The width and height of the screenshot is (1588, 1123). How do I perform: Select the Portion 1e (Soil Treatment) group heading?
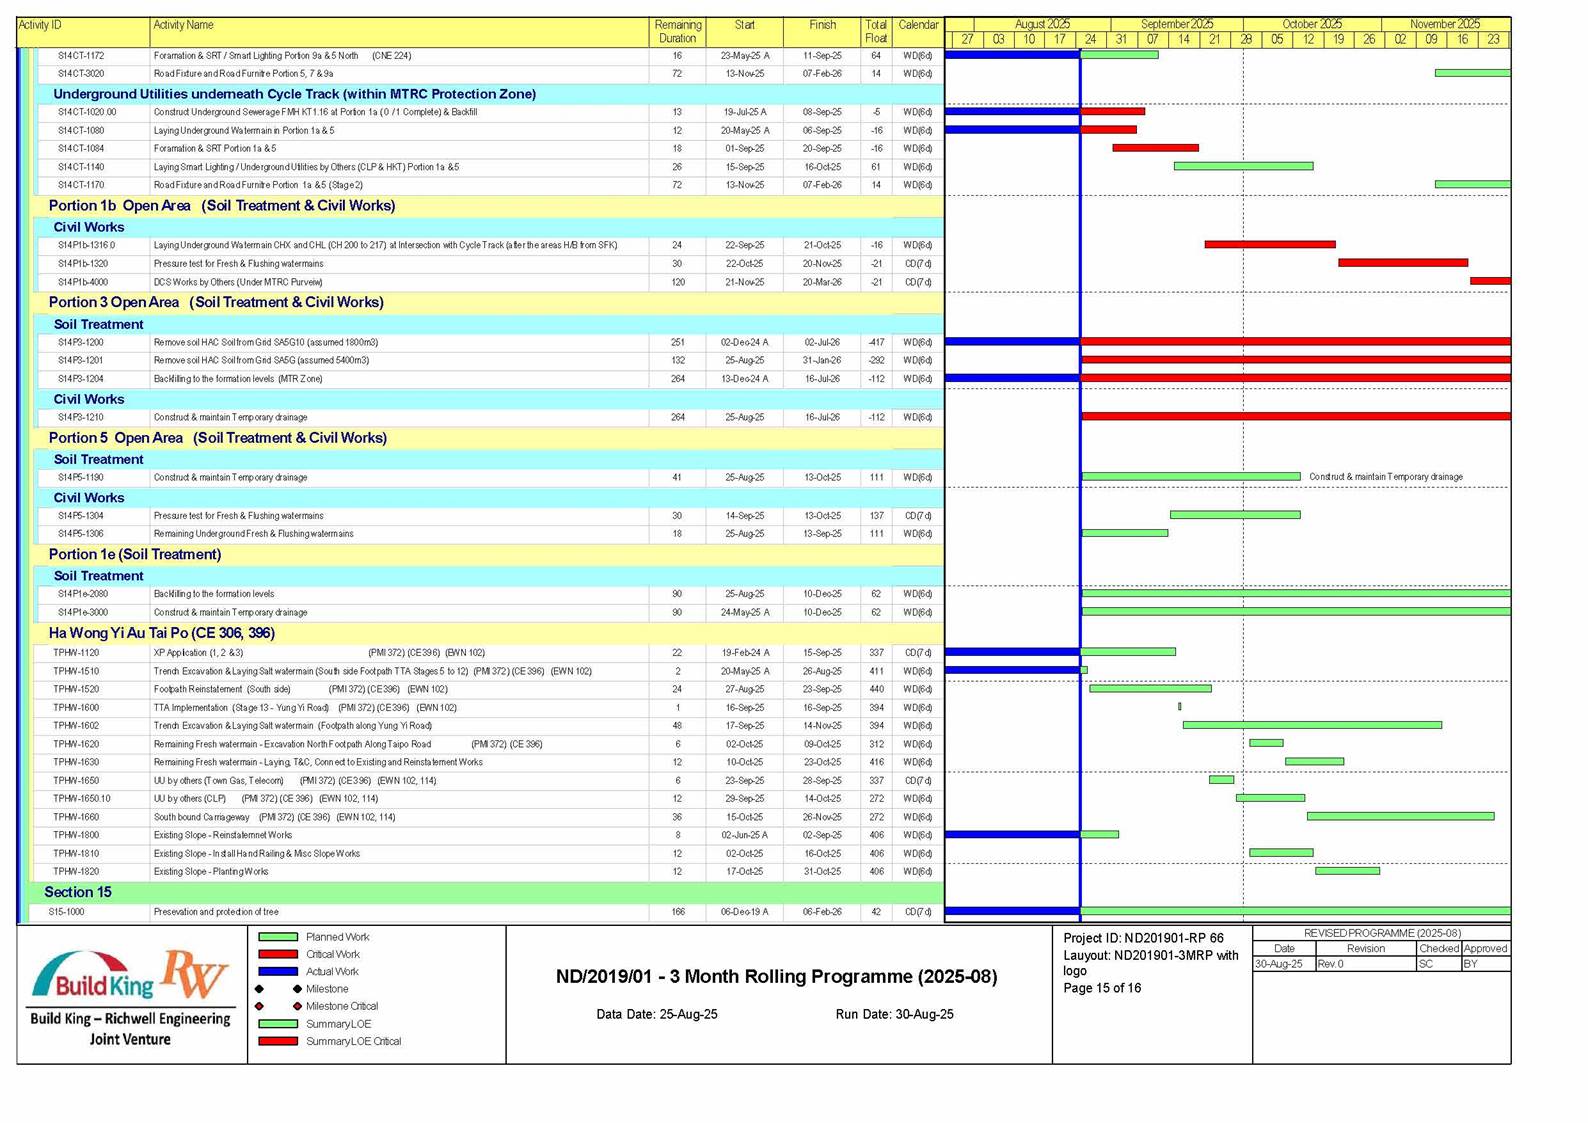(135, 554)
